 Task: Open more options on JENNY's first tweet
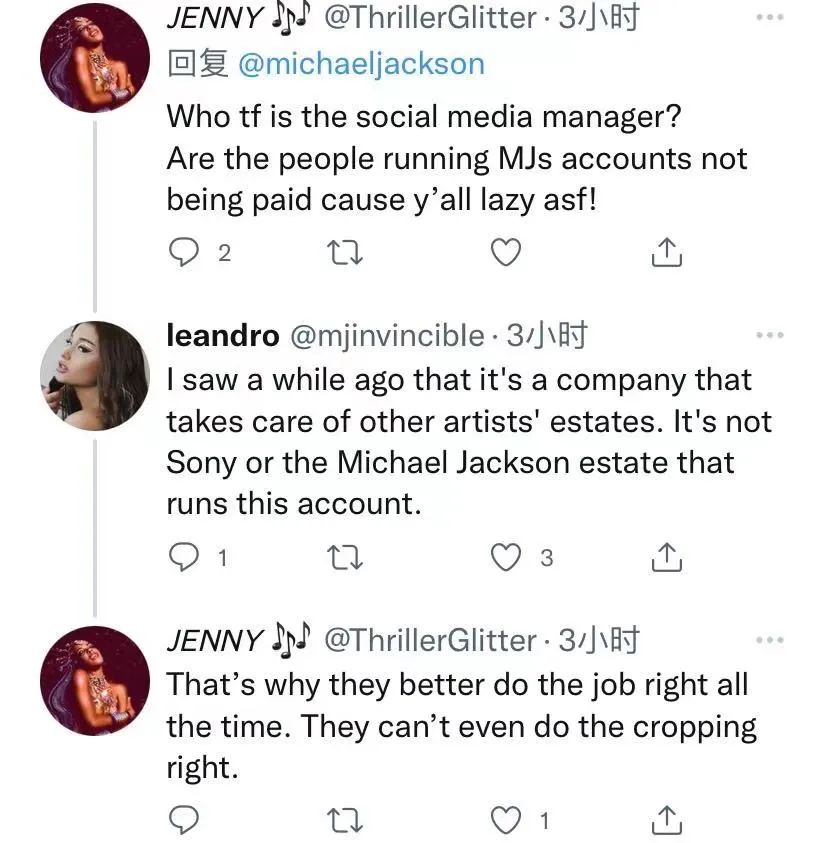click(769, 18)
